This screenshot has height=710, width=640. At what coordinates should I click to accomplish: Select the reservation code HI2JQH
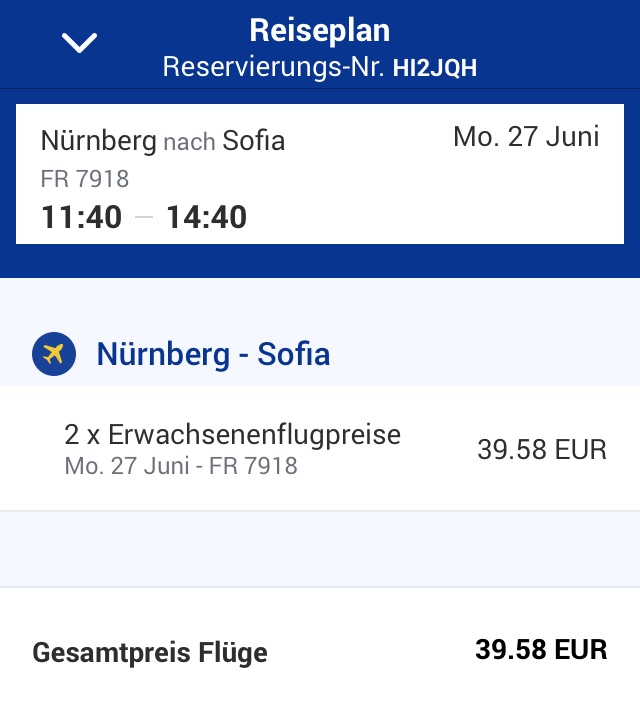tap(435, 67)
